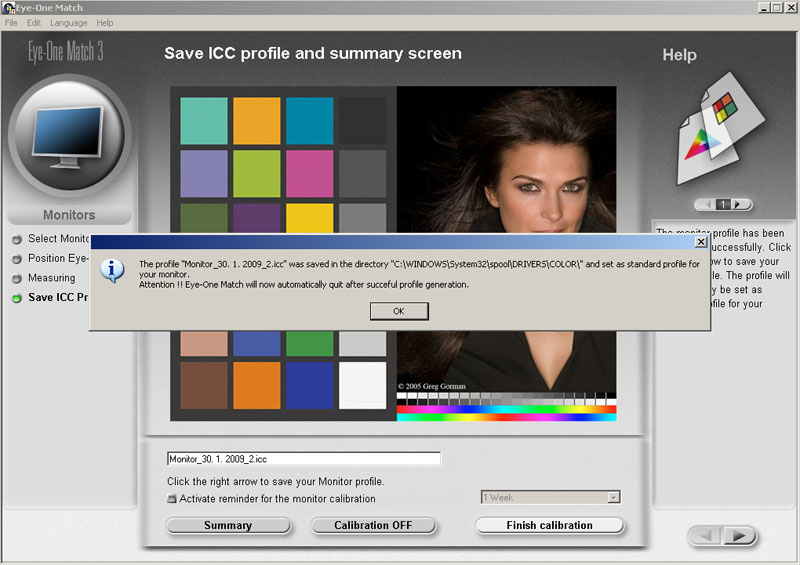The image size is (800, 565).
Task: Click the Measuring step label
Action: tap(52, 278)
